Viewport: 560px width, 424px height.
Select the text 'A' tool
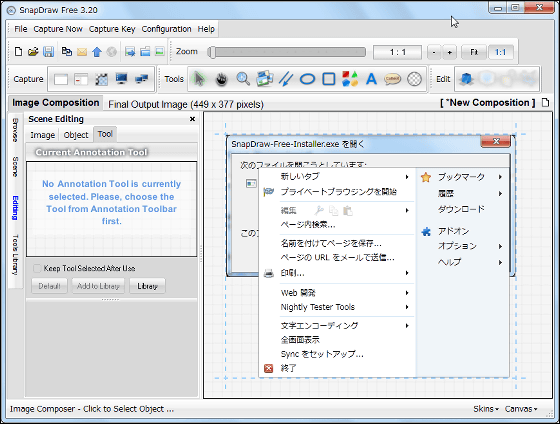pos(371,79)
